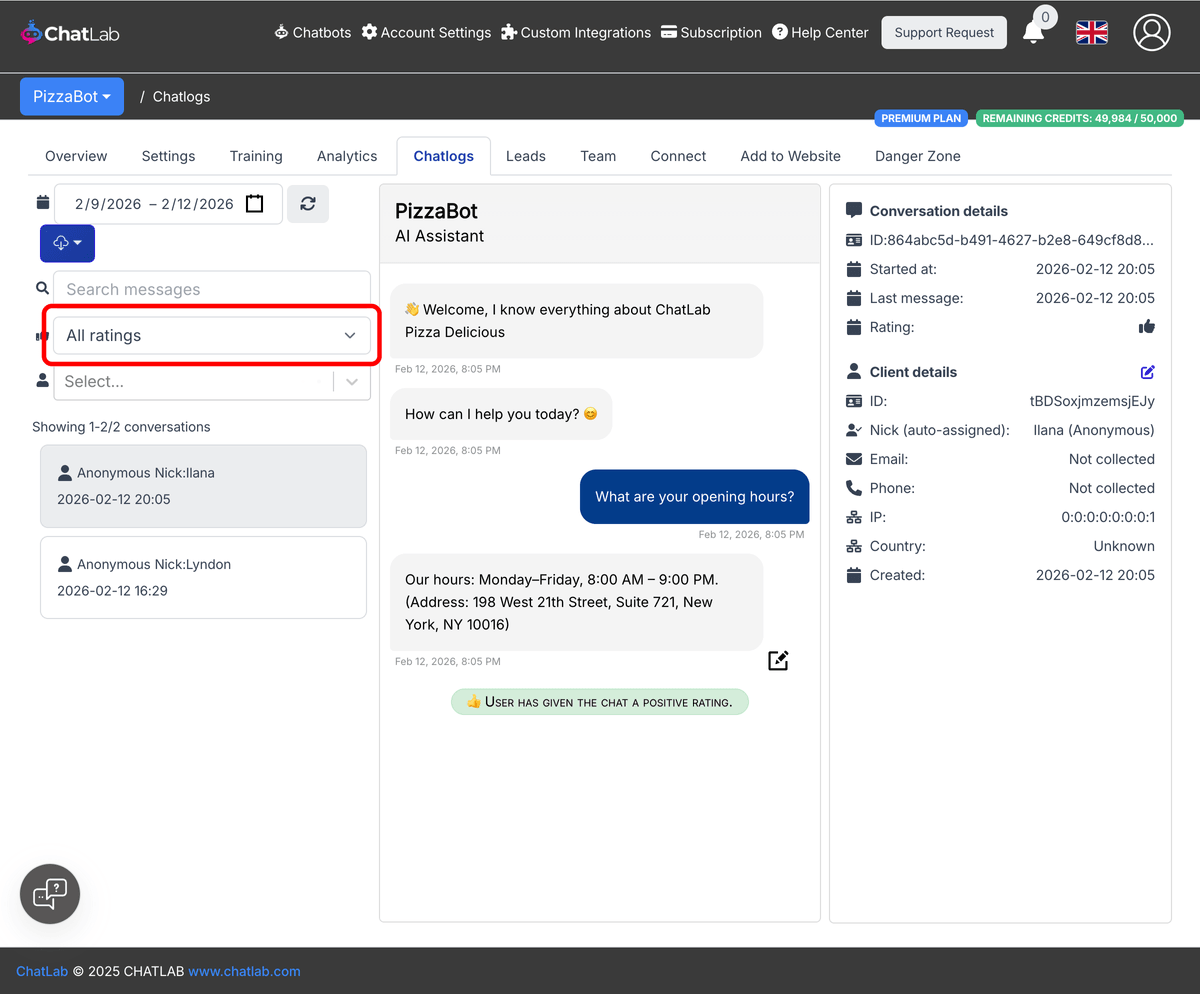Open the Anonymous Nick:Lyndon conversation
The image size is (1200, 994).
203,577
